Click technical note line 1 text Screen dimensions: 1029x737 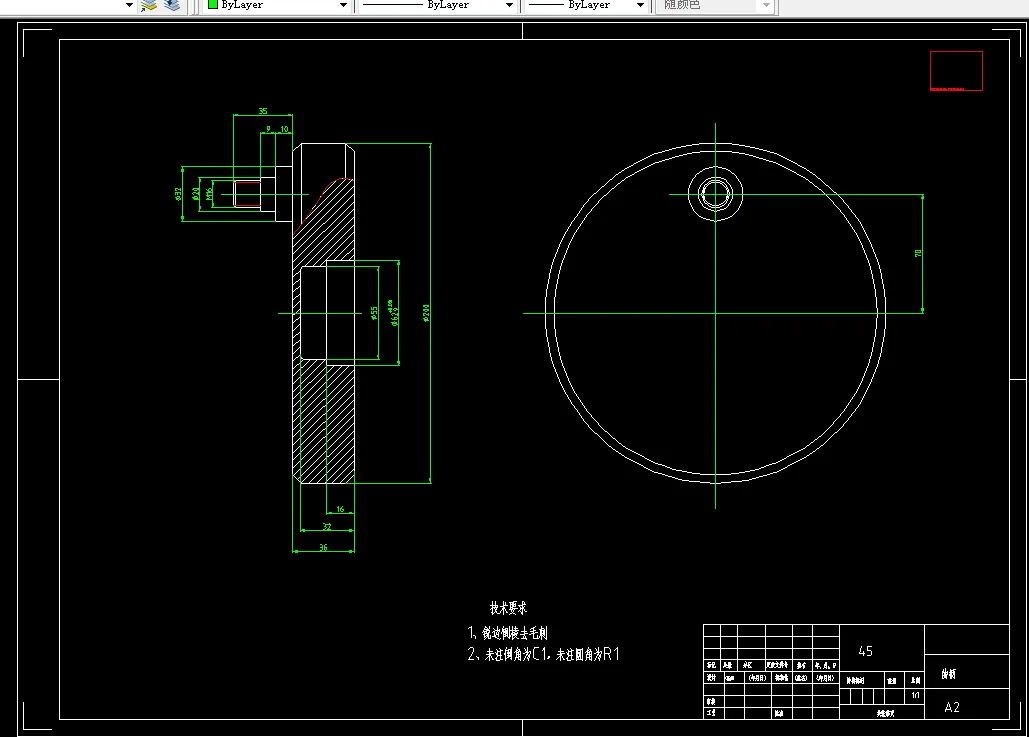click(x=507, y=633)
